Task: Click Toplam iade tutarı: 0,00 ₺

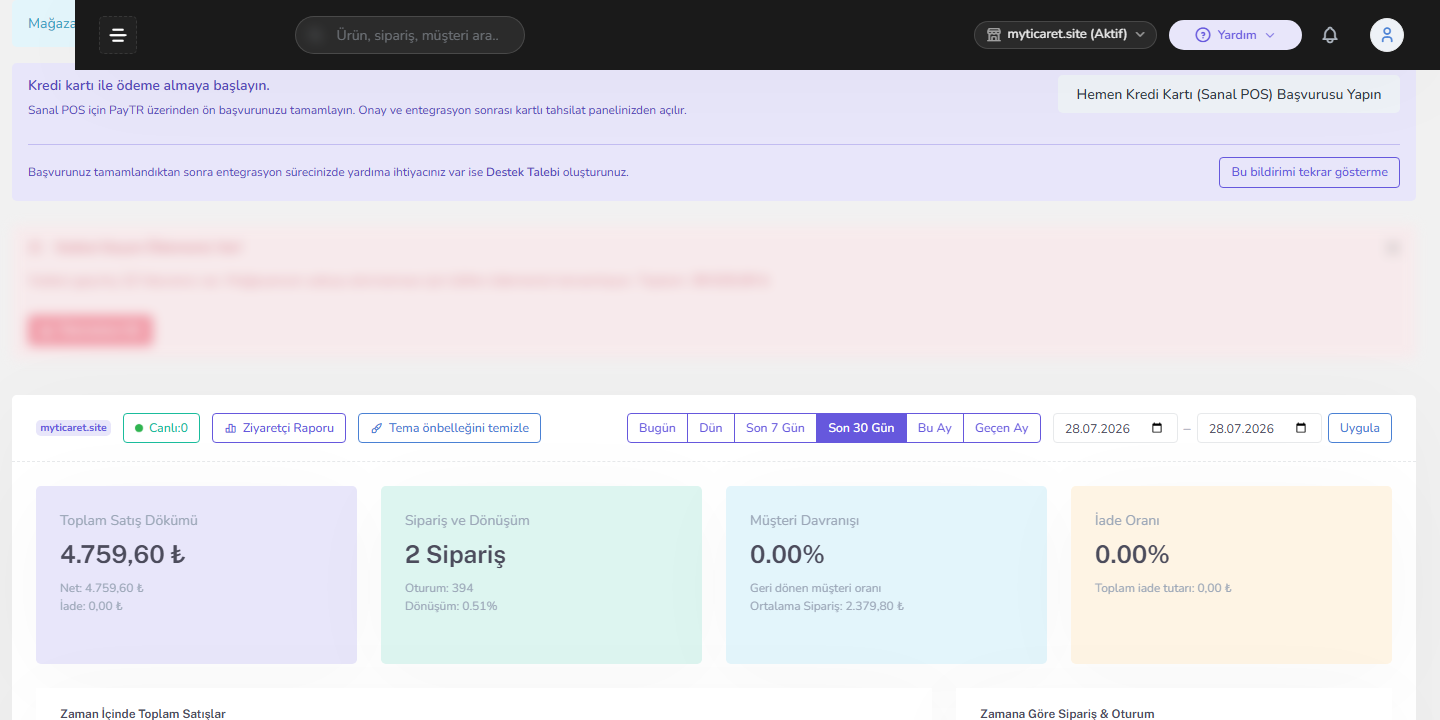Action: coord(1163,588)
